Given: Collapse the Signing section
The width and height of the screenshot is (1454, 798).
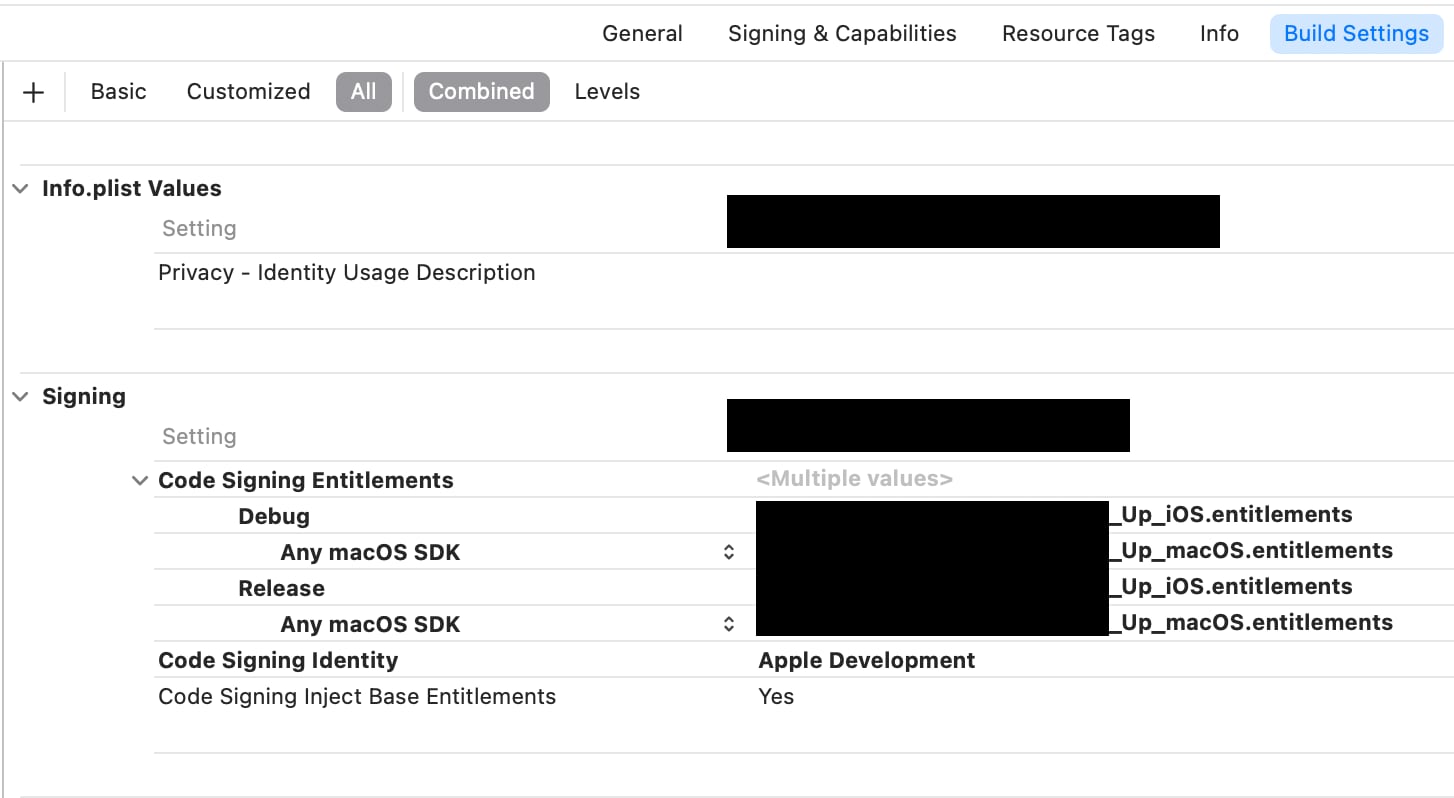Looking at the screenshot, I should point(21,397).
